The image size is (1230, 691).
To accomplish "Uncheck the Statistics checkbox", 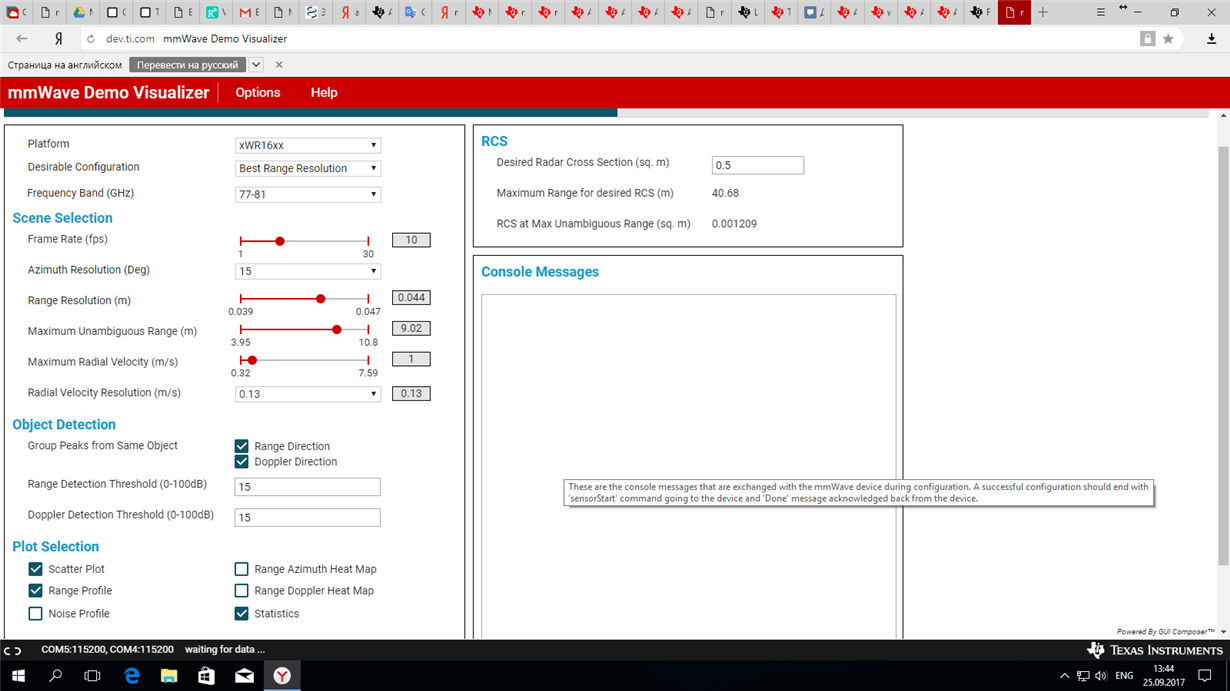I will point(241,614).
